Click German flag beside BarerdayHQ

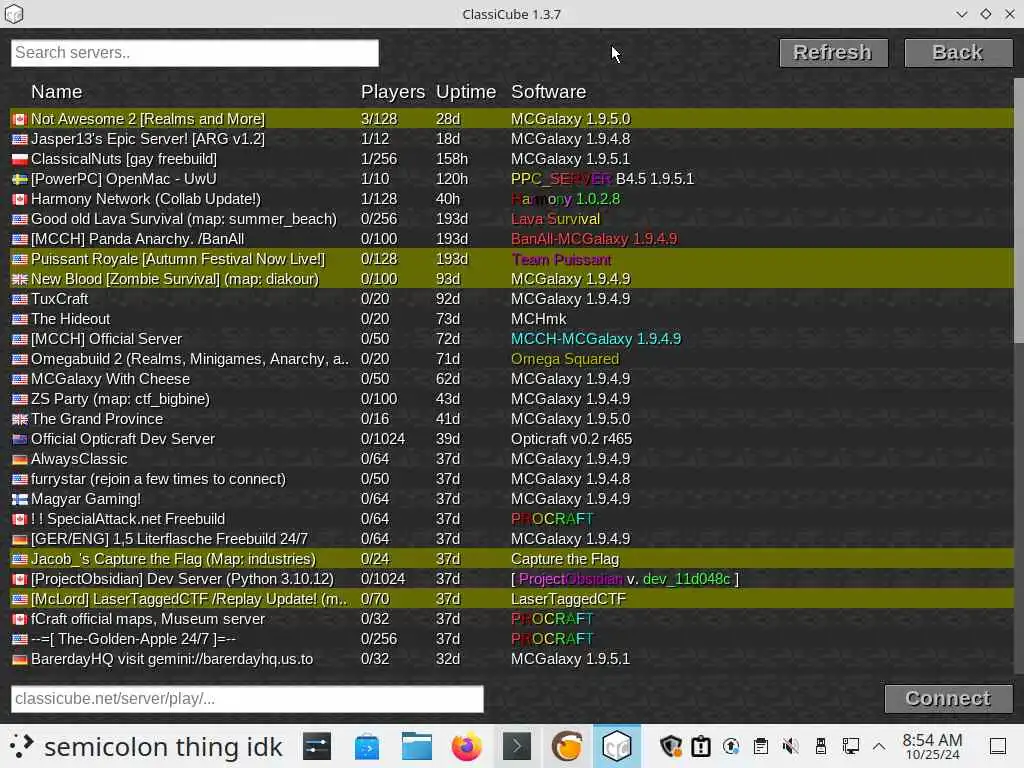(20, 660)
